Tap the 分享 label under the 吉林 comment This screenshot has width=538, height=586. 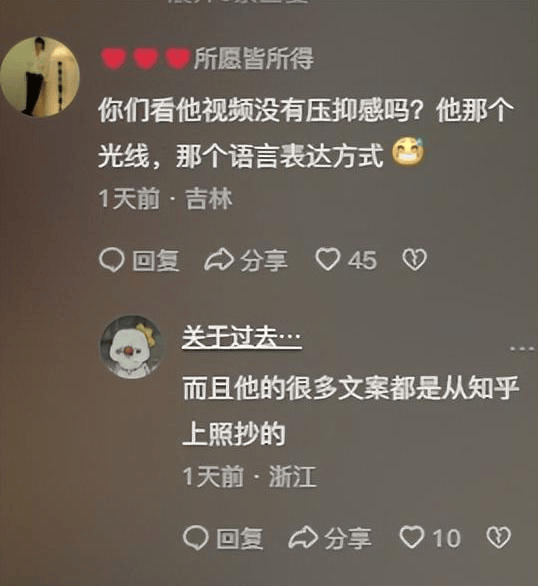pos(264,260)
